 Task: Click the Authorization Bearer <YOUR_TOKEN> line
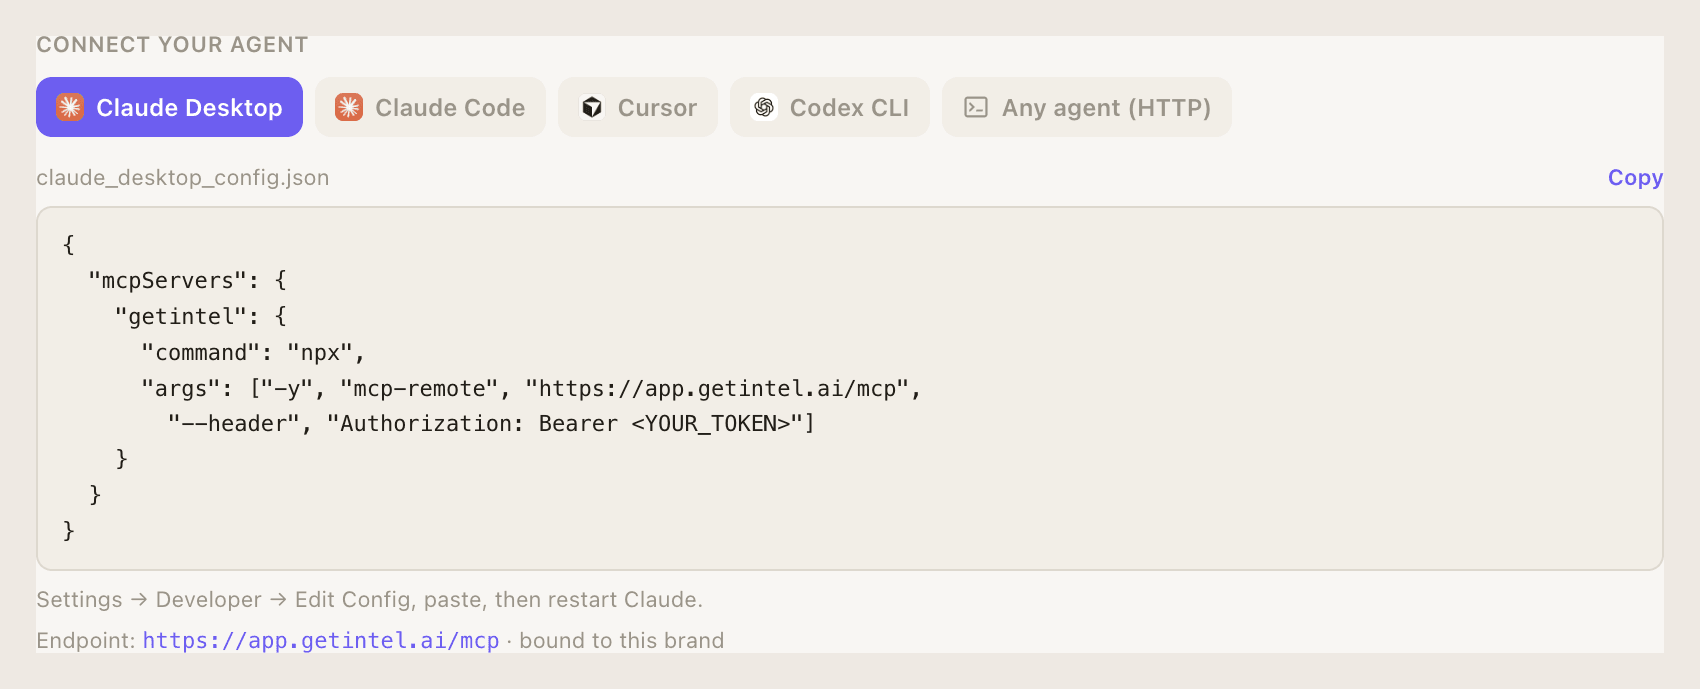coord(491,424)
